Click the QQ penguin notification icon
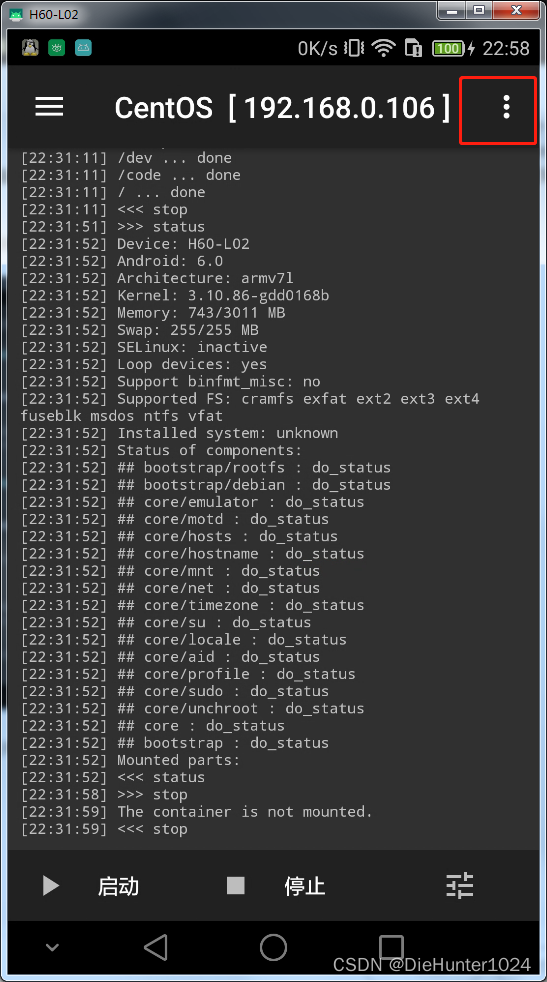 (30, 48)
